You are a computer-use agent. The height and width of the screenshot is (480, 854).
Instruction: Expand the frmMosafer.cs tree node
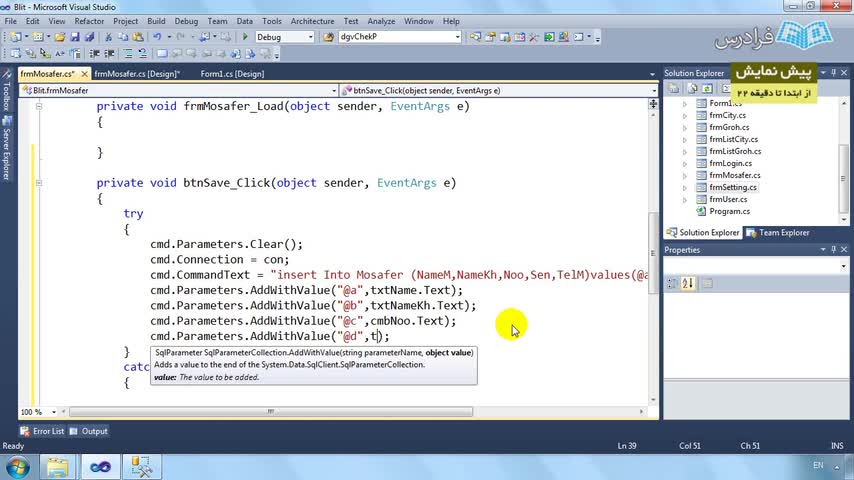coord(685,175)
